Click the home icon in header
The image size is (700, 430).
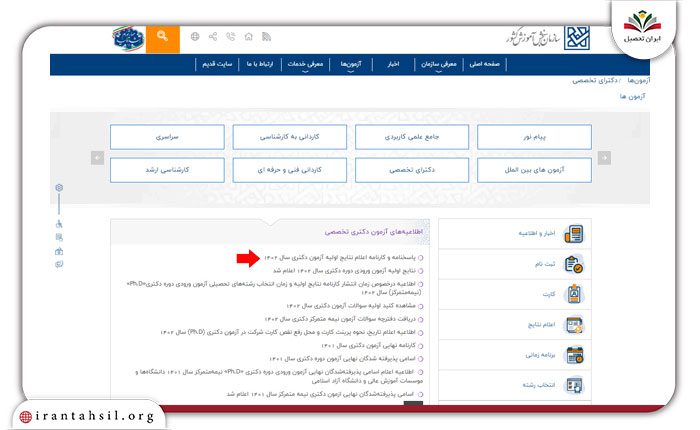pos(249,37)
